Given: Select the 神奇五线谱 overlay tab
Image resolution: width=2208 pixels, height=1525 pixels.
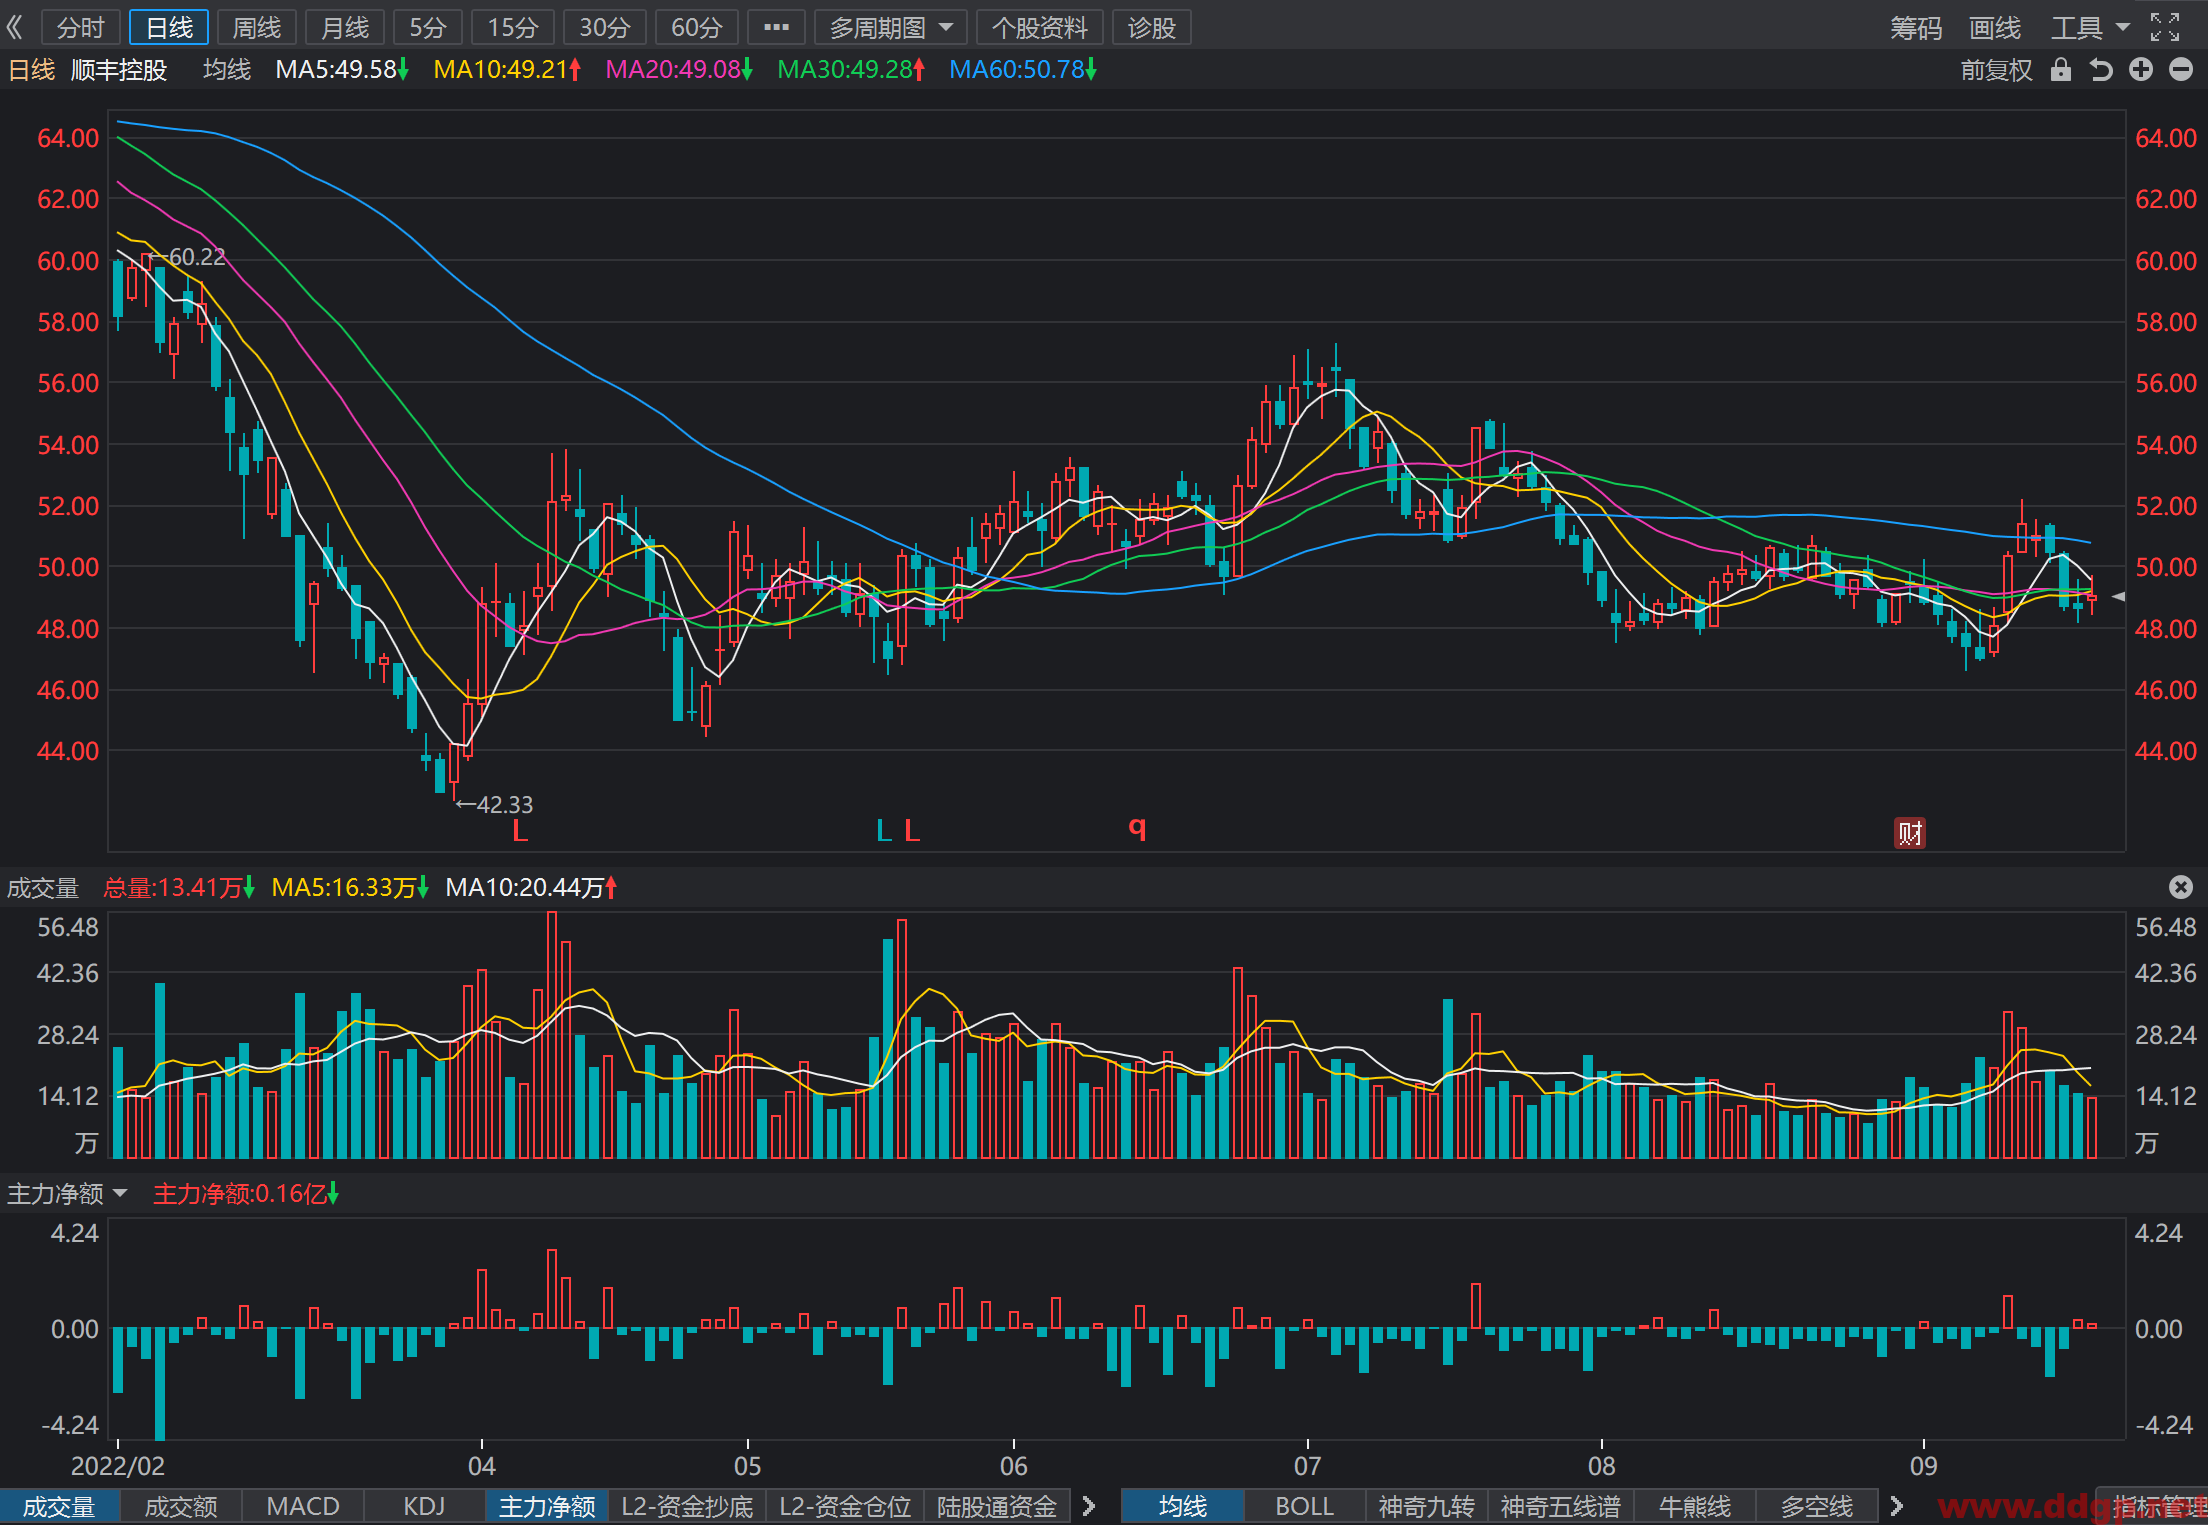Looking at the screenshot, I should point(1561,1506).
